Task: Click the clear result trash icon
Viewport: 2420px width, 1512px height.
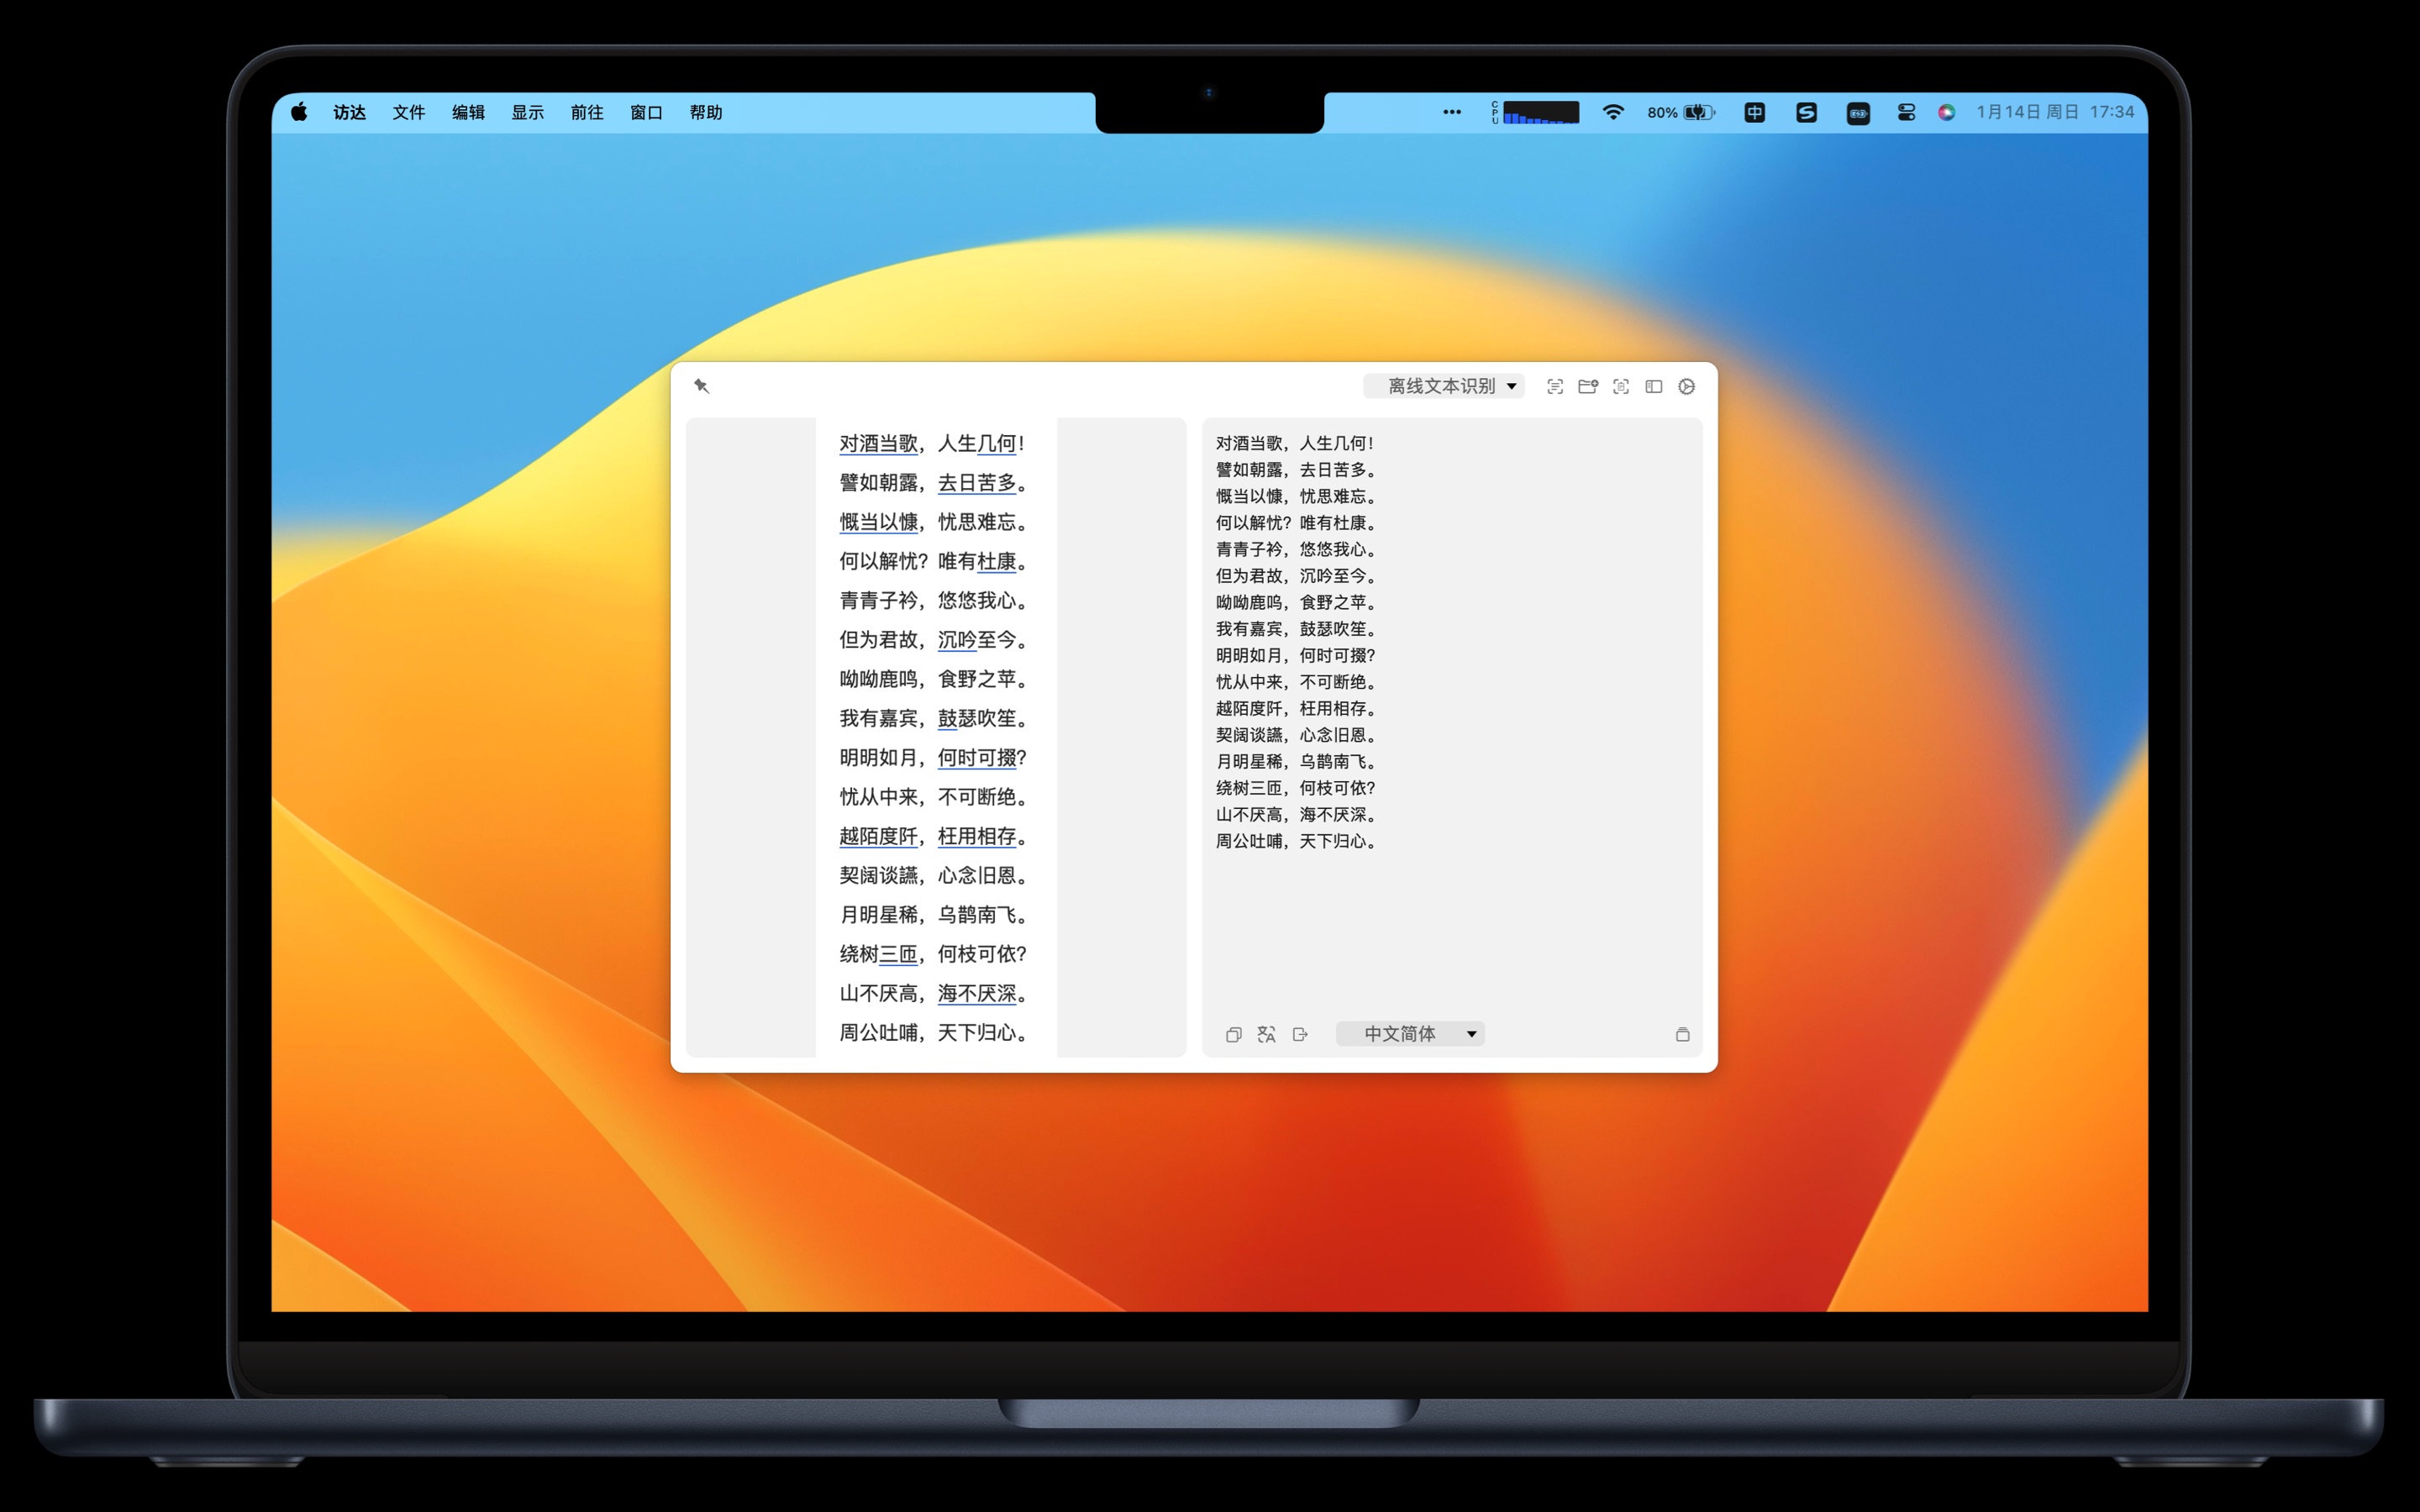Action: [x=1683, y=1034]
